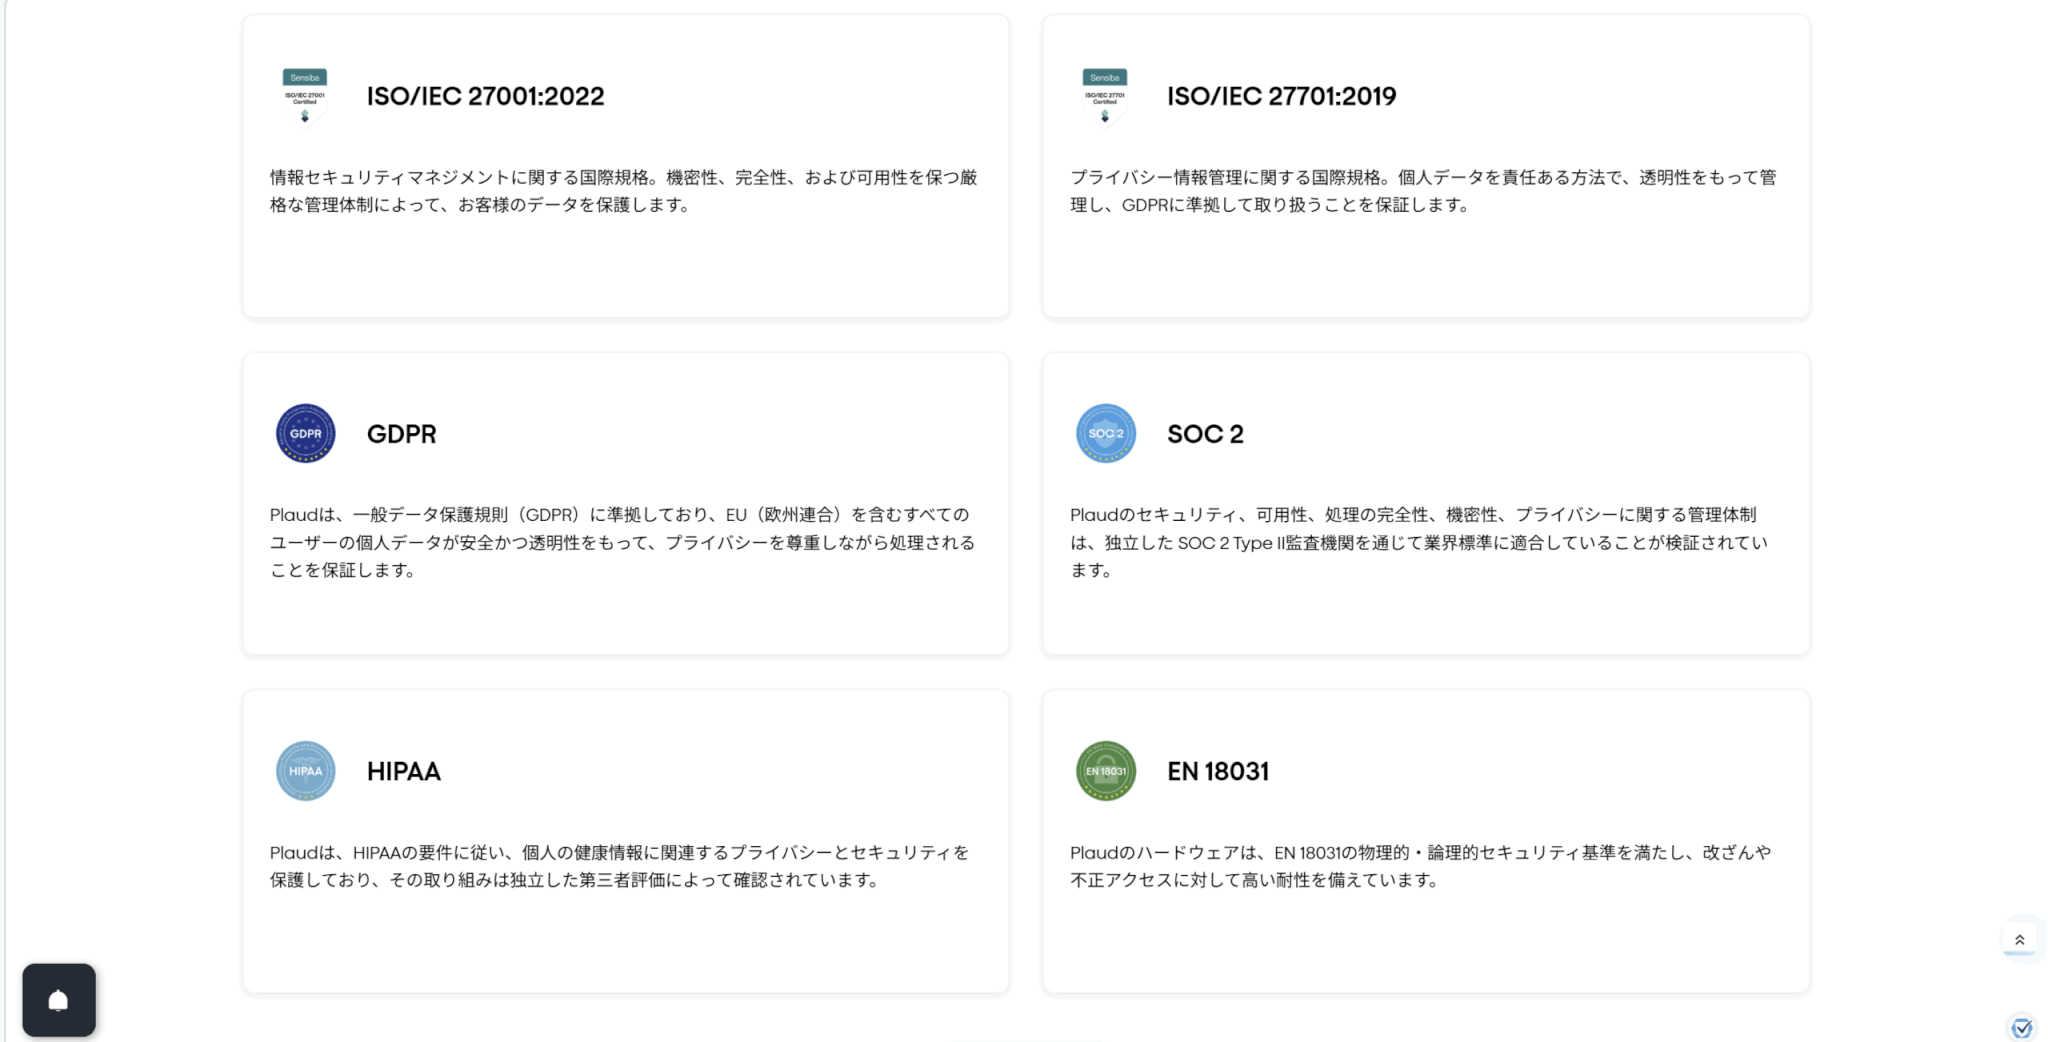The image size is (2048, 1042).
Task: Click the GDPR card title text
Action: coord(401,434)
